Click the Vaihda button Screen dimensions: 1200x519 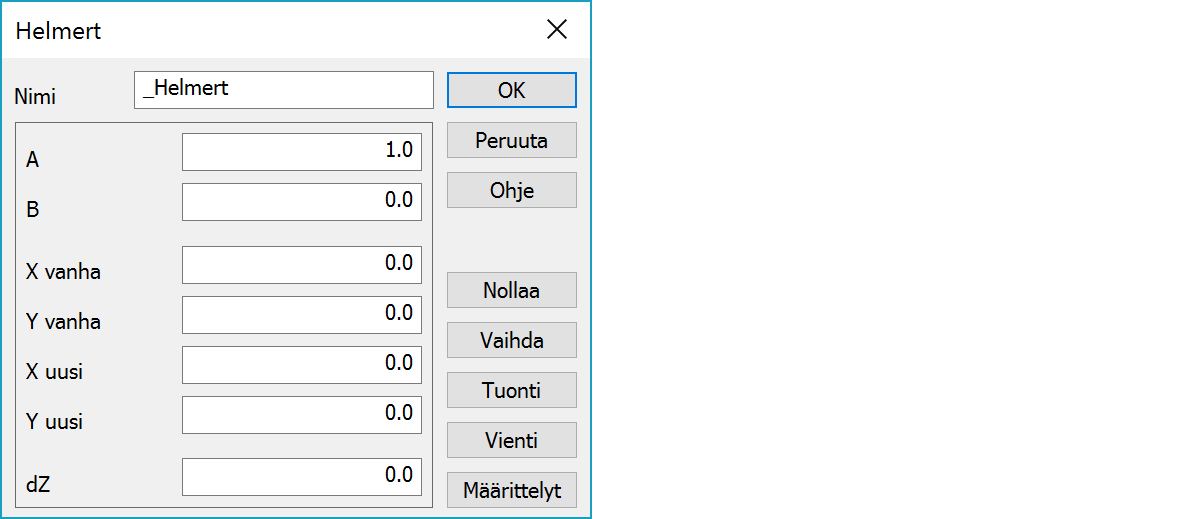click(511, 340)
